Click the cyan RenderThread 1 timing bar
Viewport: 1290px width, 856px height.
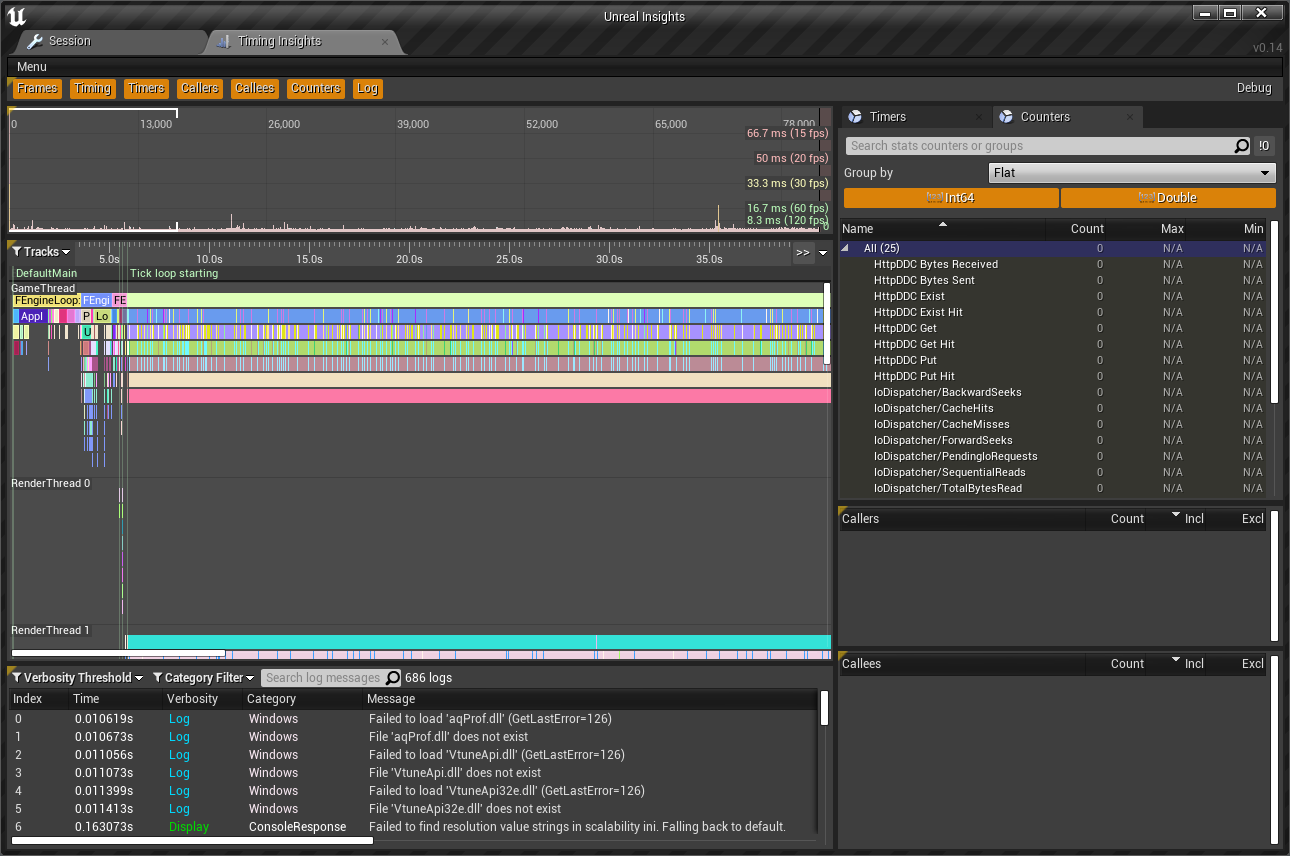point(478,642)
